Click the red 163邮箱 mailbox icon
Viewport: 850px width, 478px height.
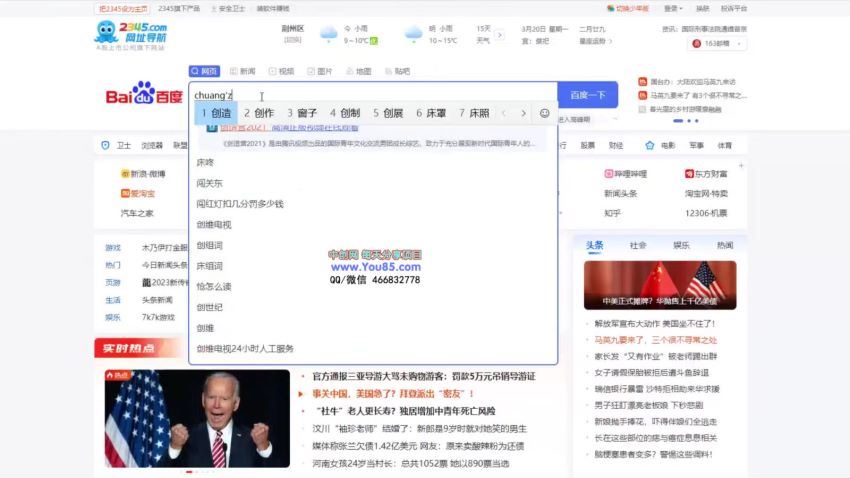coord(697,43)
